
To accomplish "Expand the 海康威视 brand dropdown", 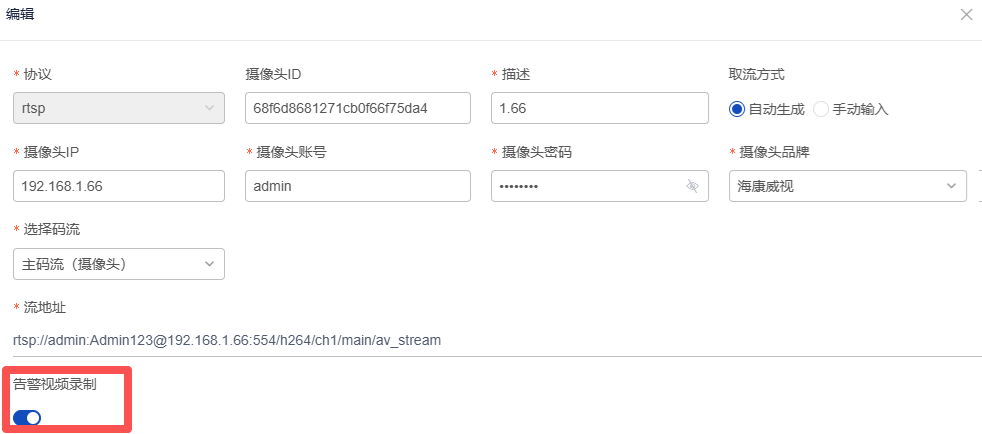I will pyautogui.click(x=840, y=186).
